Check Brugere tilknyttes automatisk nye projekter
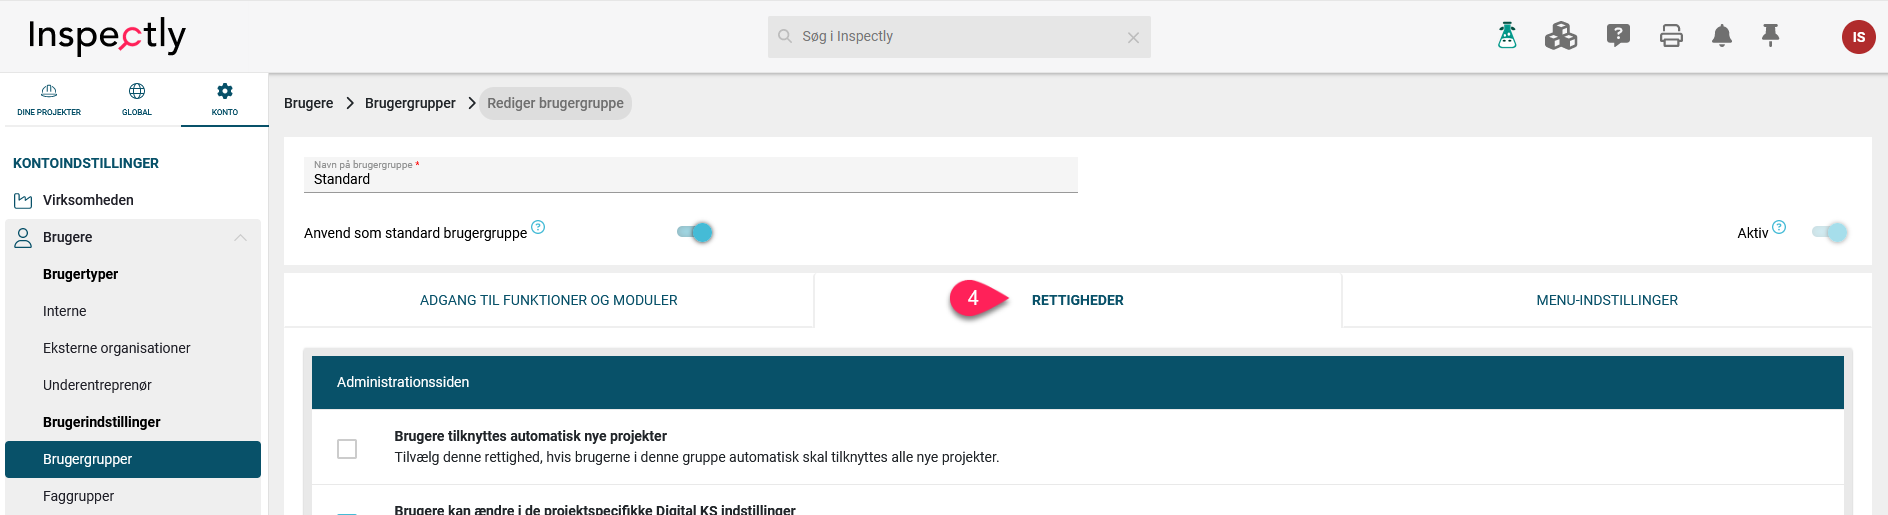 [347, 449]
